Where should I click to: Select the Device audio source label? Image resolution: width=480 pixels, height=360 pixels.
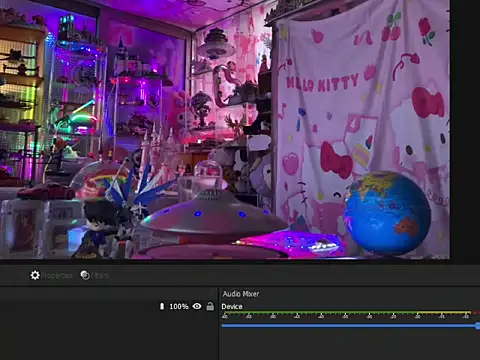click(232, 307)
